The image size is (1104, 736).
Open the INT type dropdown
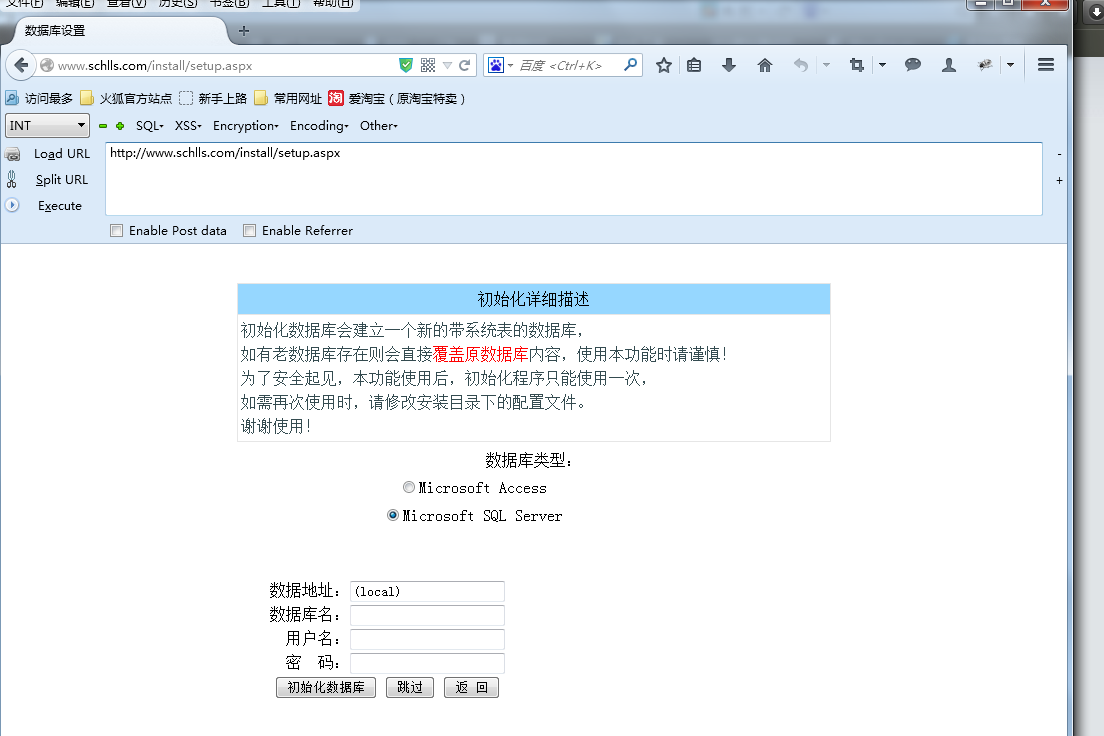[x=47, y=125]
